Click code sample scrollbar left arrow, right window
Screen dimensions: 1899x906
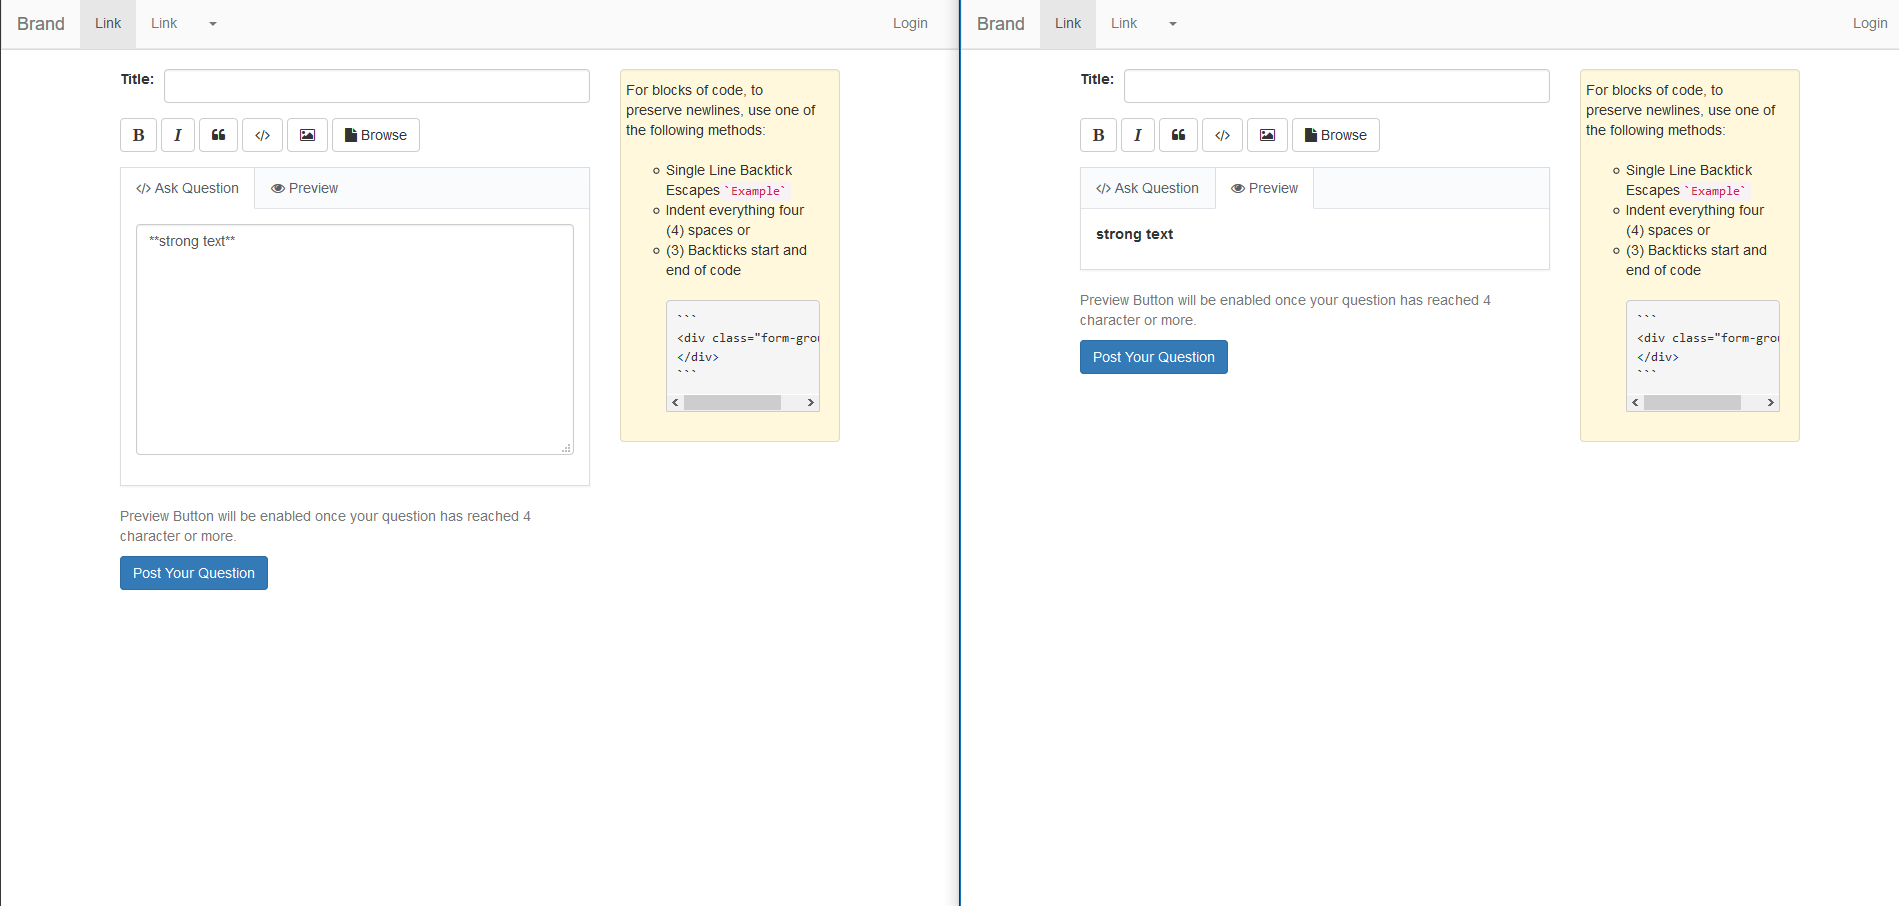1636,402
